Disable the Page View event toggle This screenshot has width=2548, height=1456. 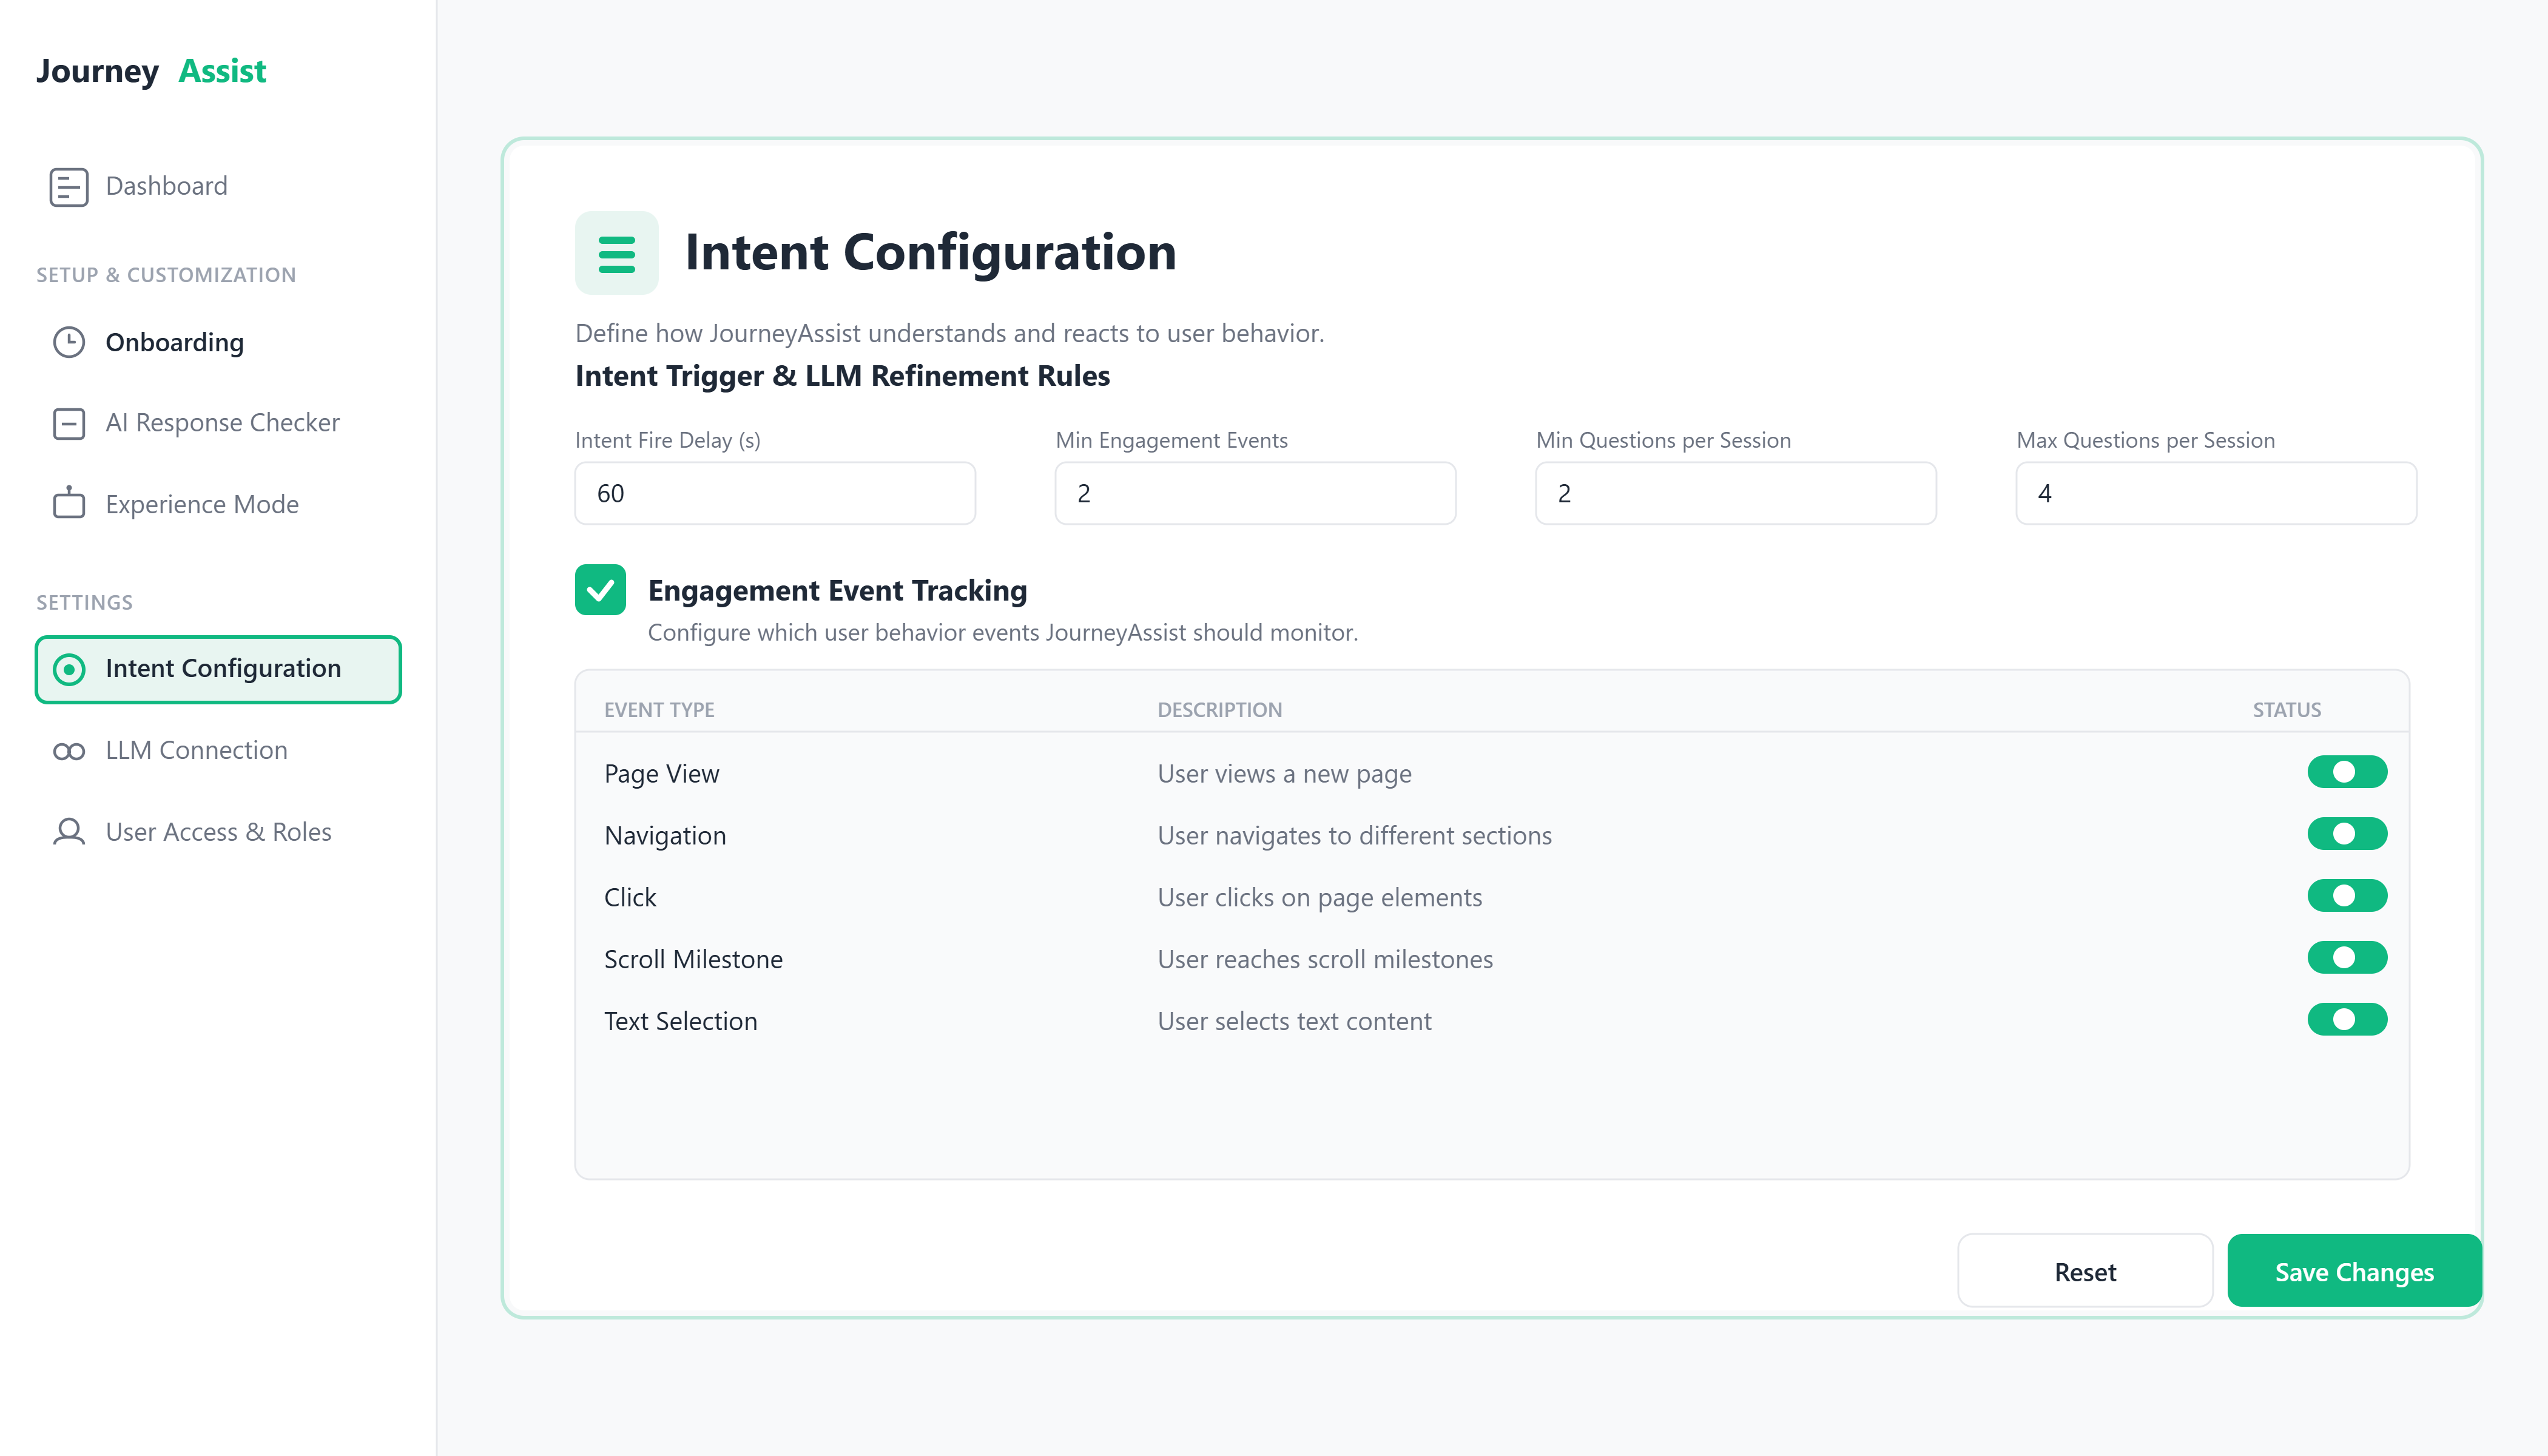pos(2346,772)
